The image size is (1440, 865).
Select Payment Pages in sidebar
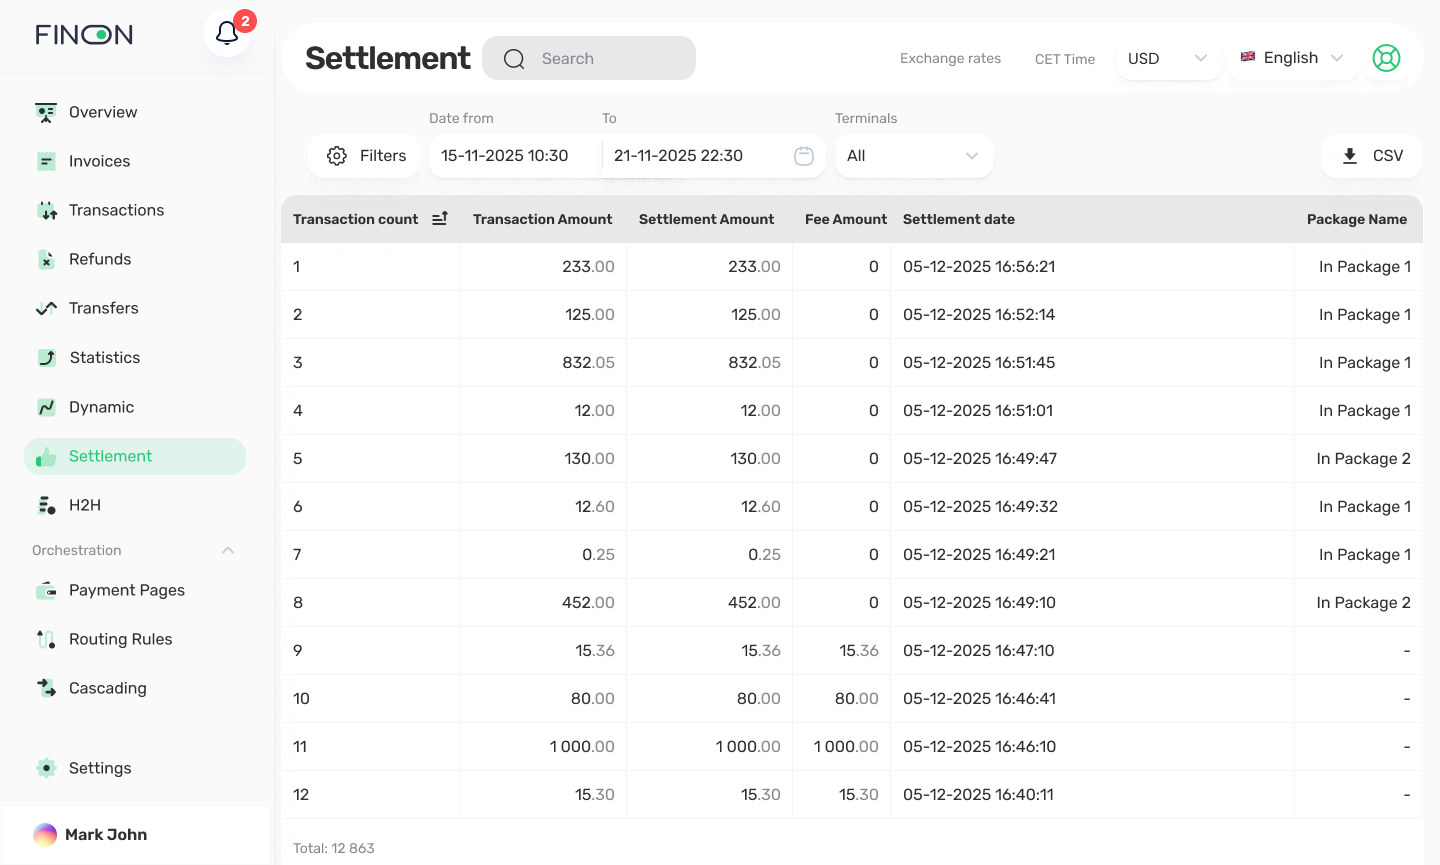click(126, 590)
